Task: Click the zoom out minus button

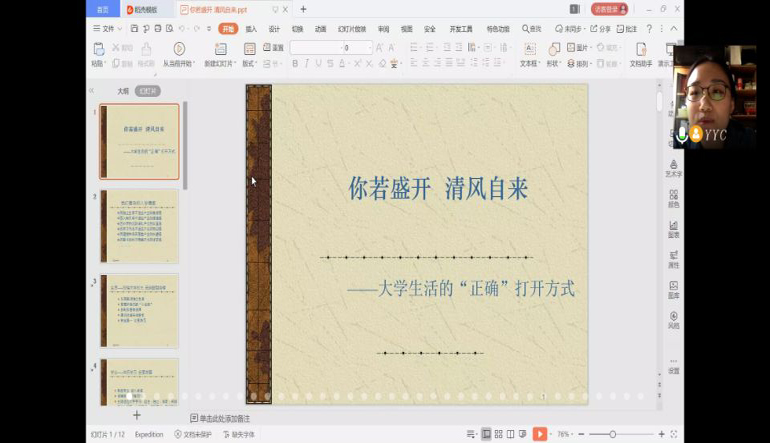Action: click(581, 434)
